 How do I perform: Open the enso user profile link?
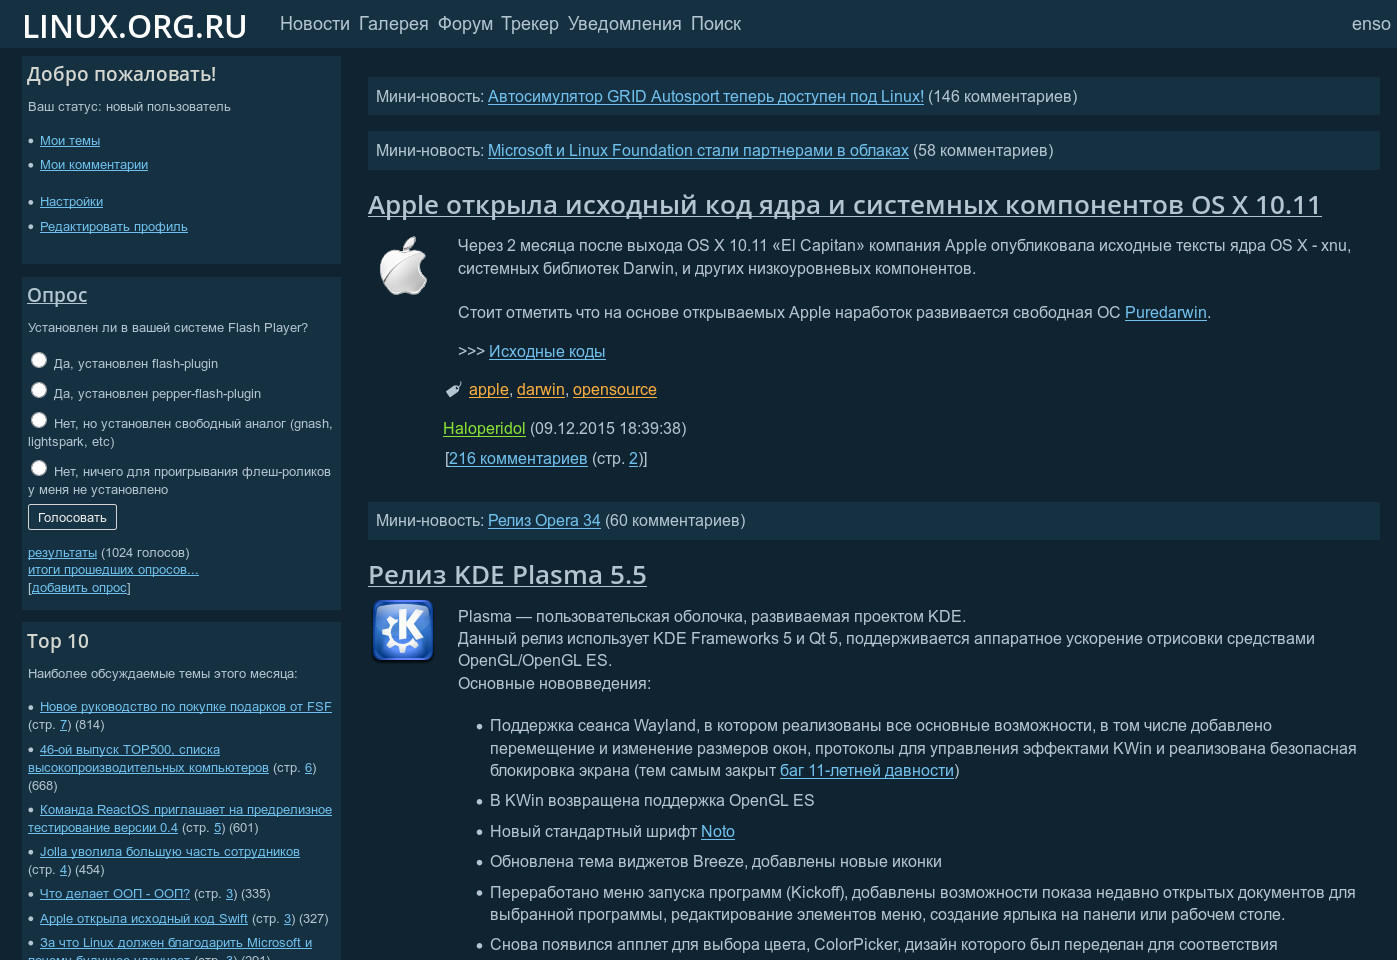(x=1371, y=24)
